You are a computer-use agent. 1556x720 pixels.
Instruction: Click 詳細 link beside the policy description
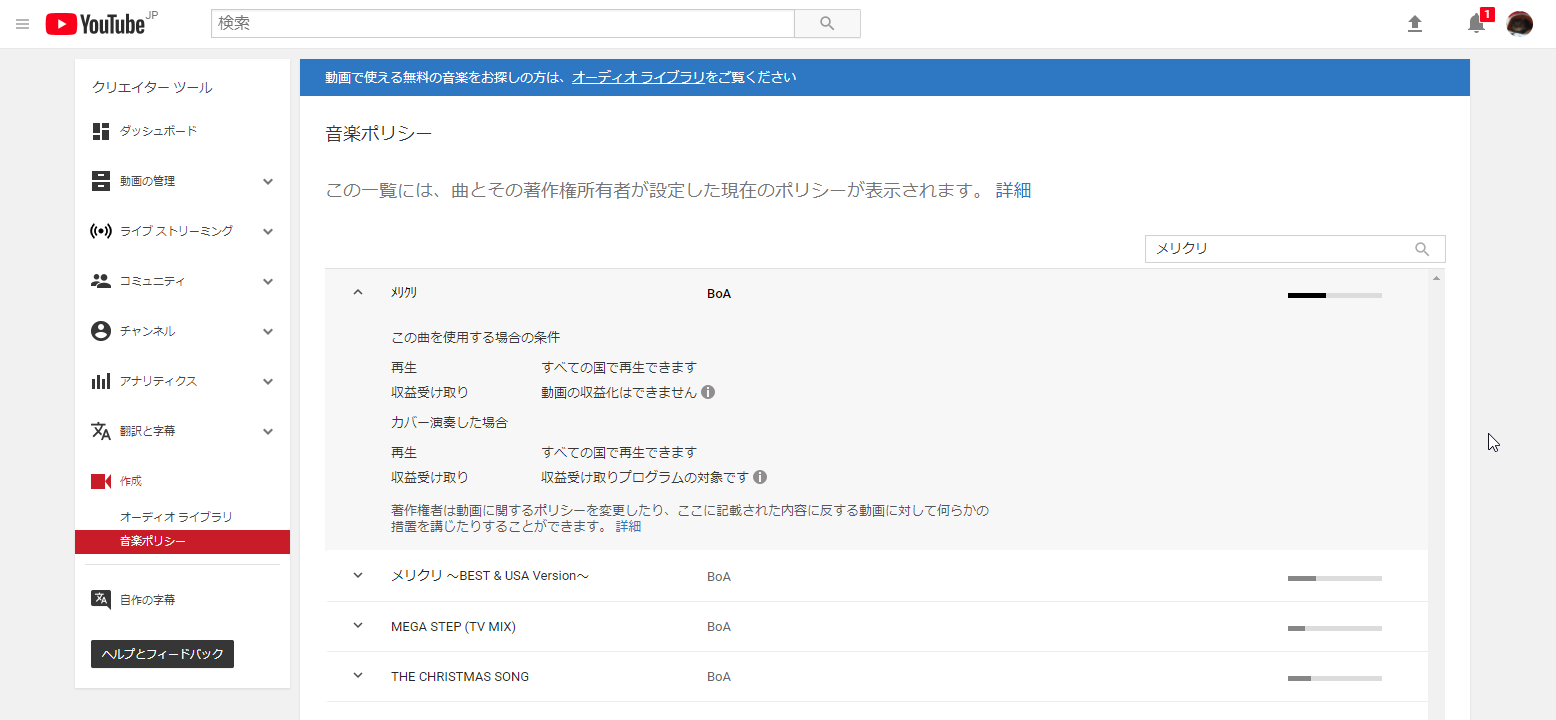1013,190
